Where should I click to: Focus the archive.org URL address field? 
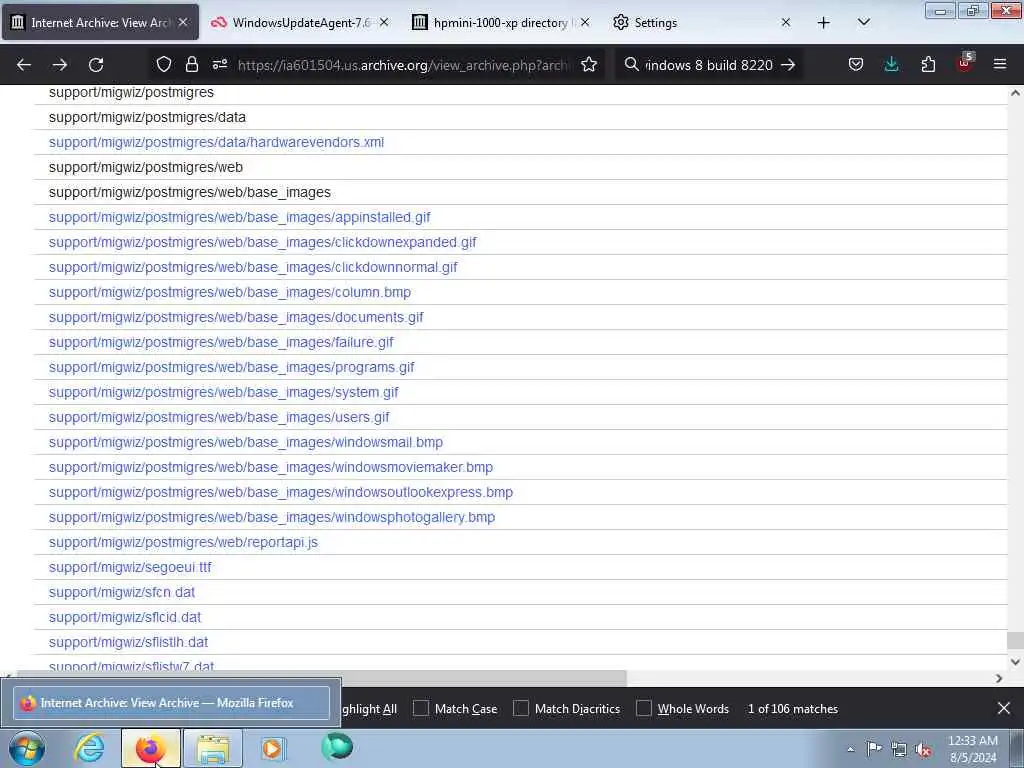[403, 65]
